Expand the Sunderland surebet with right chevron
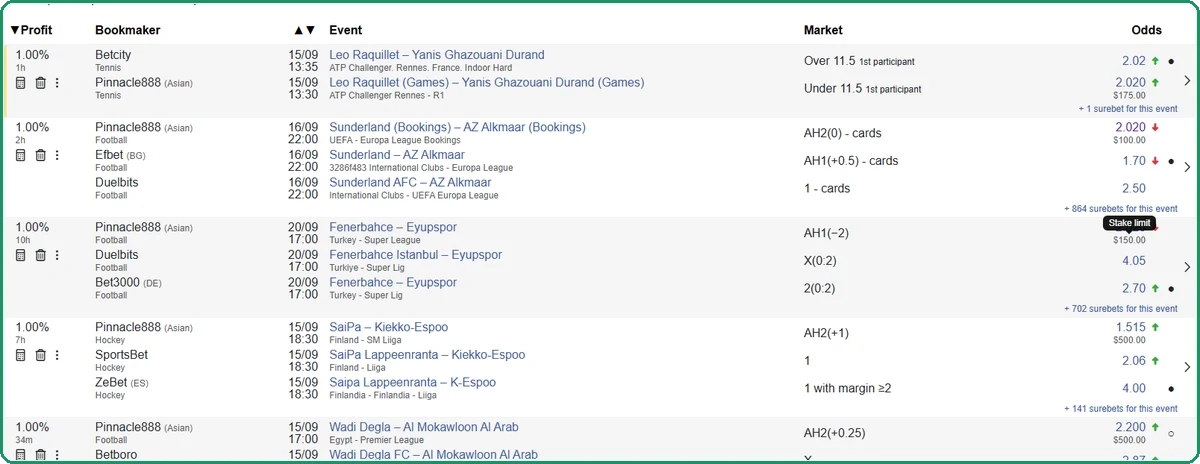The image size is (1200, 464). click(x=1187, y=167)
